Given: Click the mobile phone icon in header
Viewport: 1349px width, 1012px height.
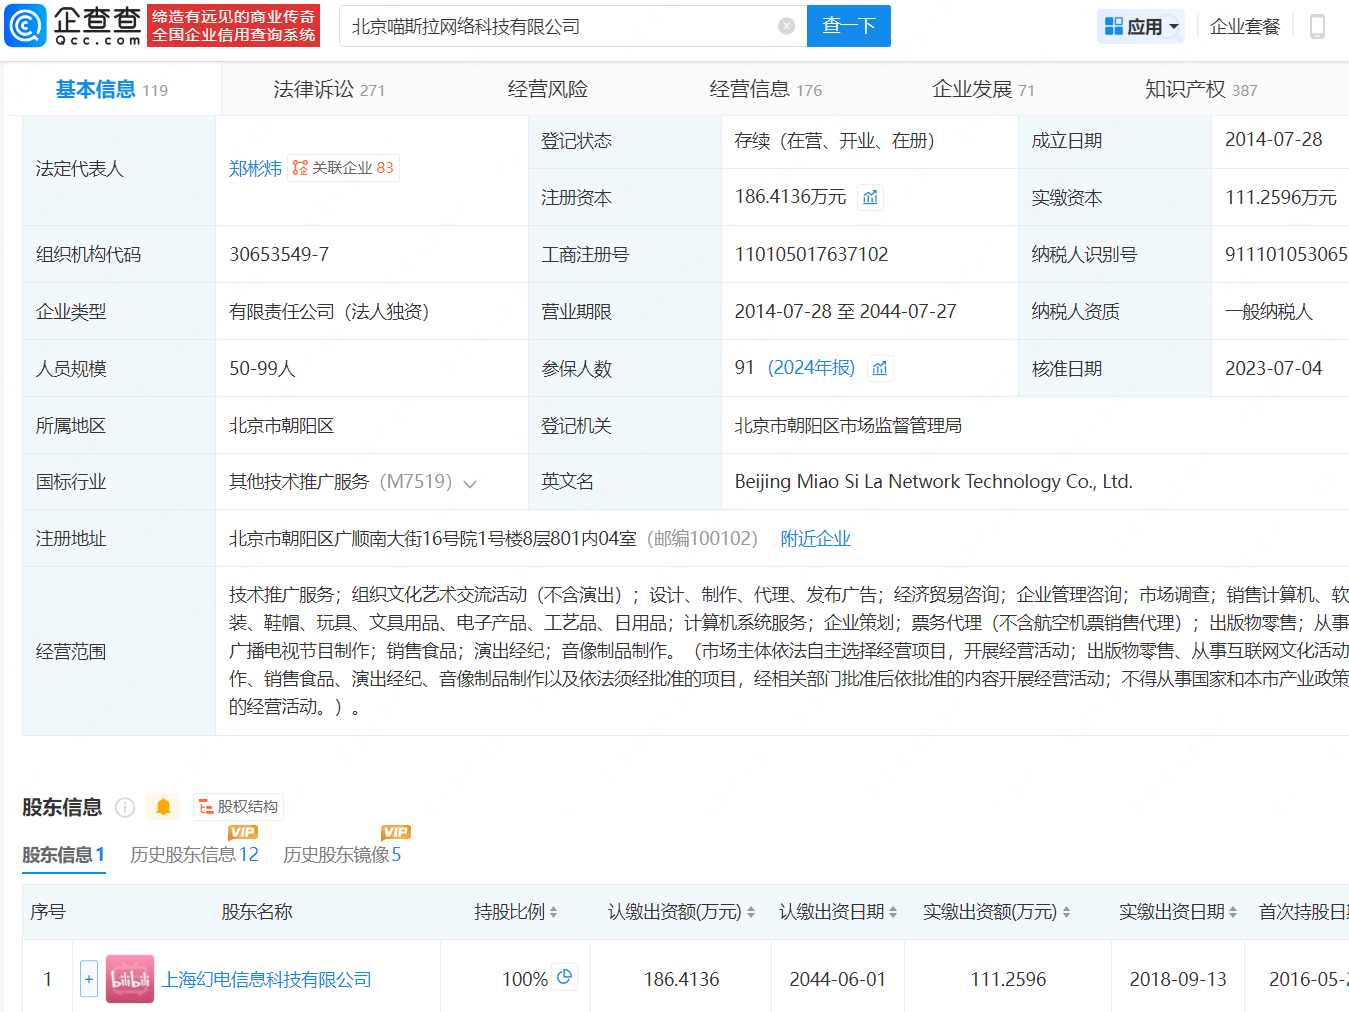Looking at the screenshot, I should click(x=1317, y=27).
